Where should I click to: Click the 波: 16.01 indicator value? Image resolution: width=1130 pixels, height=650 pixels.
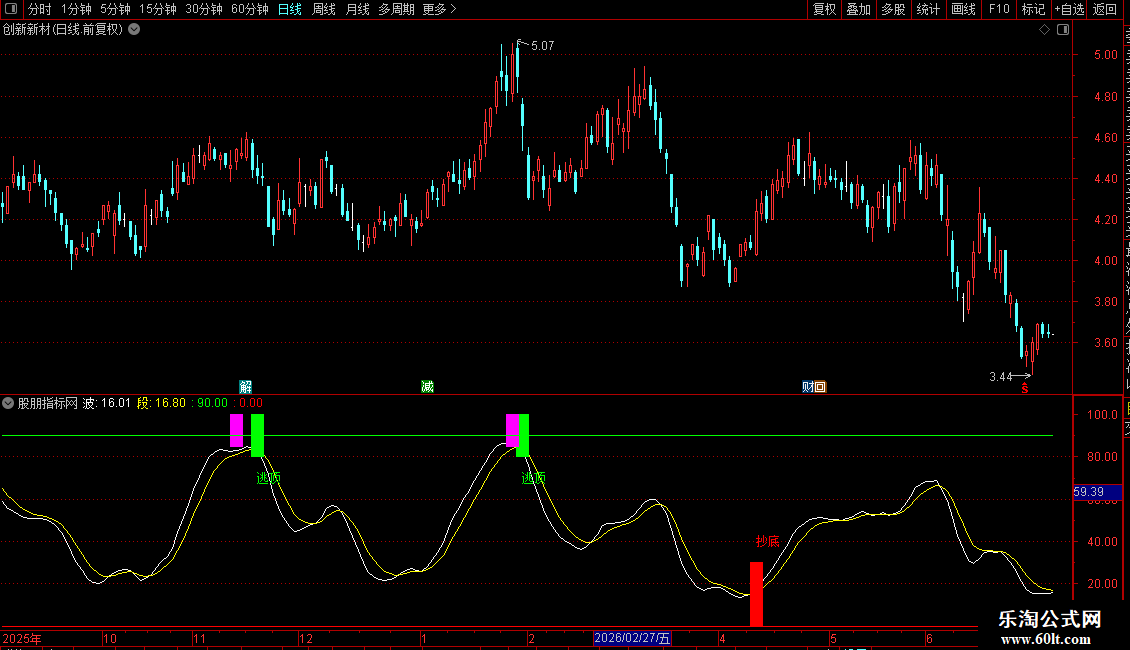coord(107,403)
